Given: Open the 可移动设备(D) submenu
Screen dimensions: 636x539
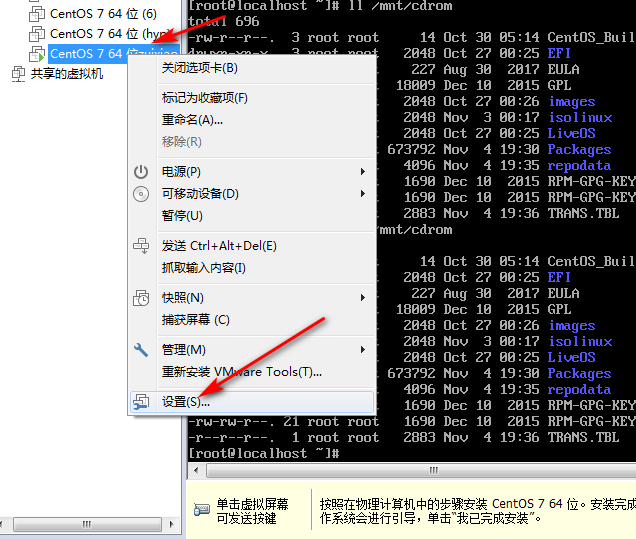Looking at the screenshot, I should [x=252, y=194].
